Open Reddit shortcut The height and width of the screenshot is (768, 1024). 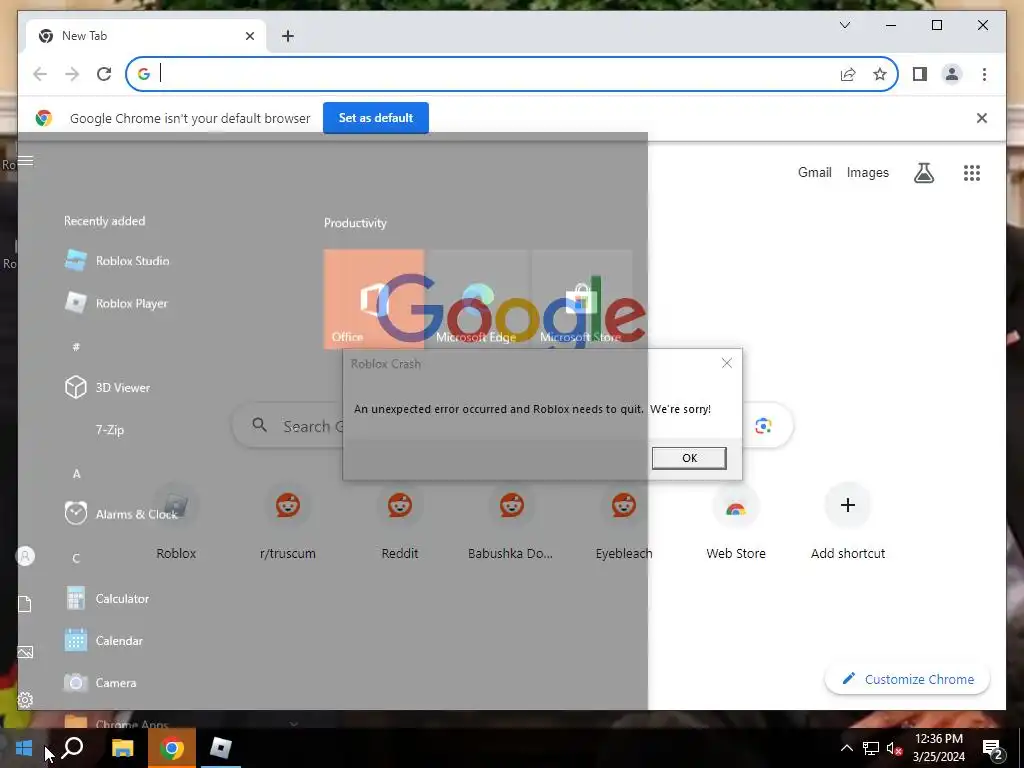click(400, 522)
